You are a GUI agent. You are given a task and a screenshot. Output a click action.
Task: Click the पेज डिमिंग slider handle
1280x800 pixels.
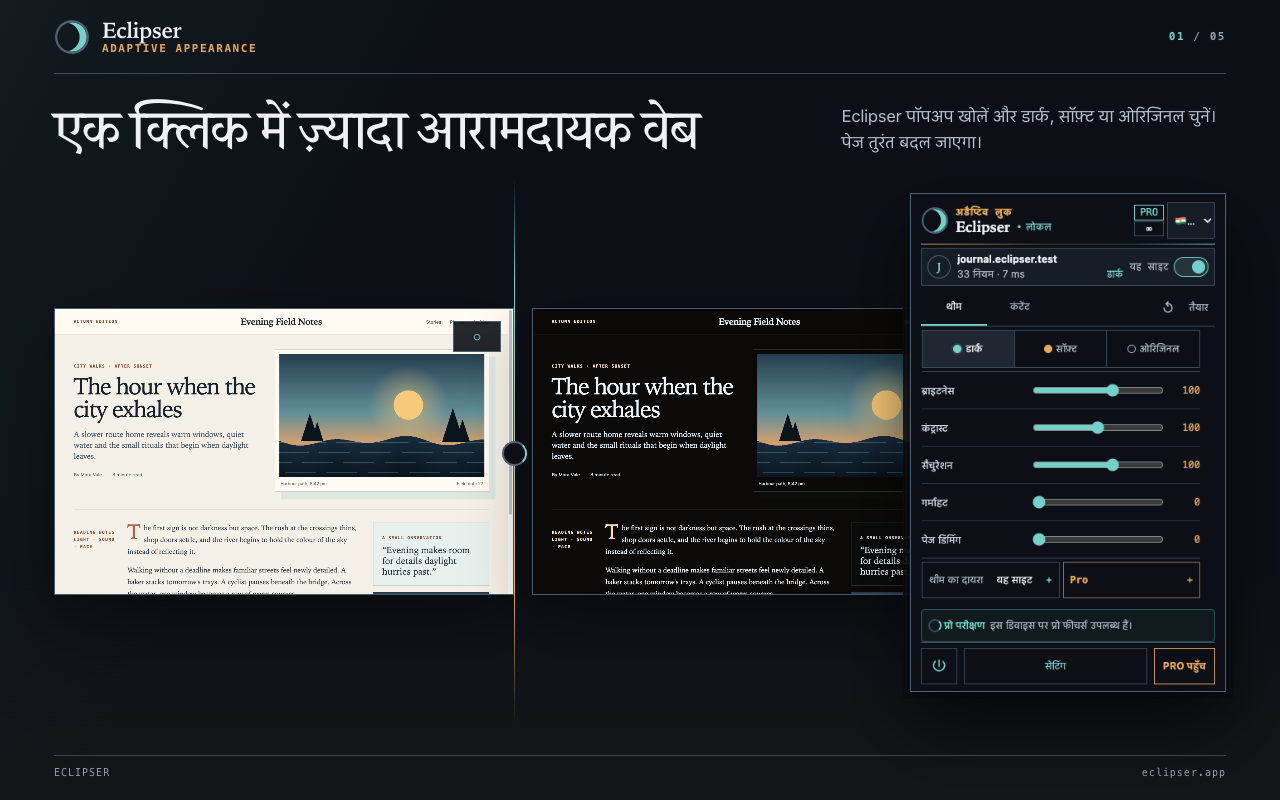[1039, 539]
